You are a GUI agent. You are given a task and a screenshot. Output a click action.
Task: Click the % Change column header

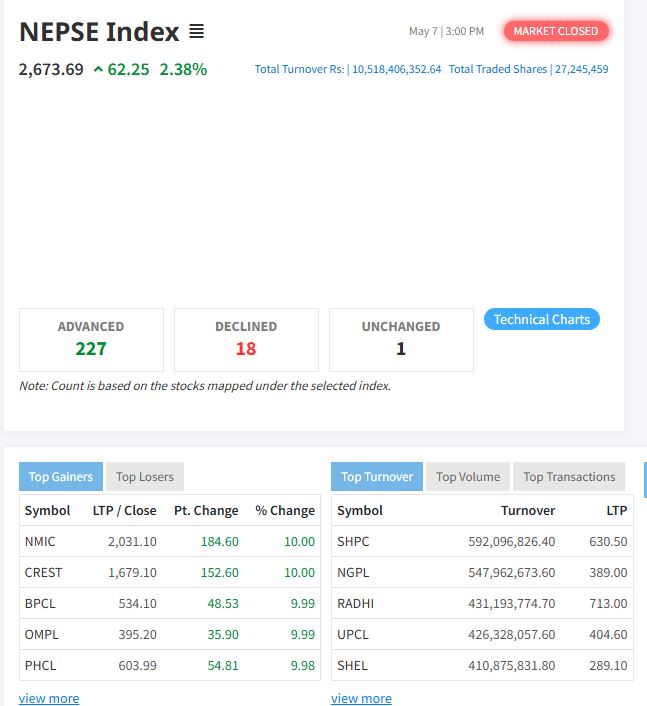pos(285,510)
